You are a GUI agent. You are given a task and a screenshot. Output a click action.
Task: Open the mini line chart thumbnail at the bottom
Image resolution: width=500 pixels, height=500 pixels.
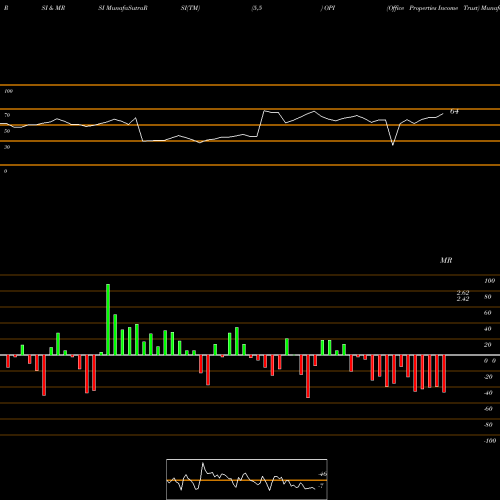[x=247, y=479]
